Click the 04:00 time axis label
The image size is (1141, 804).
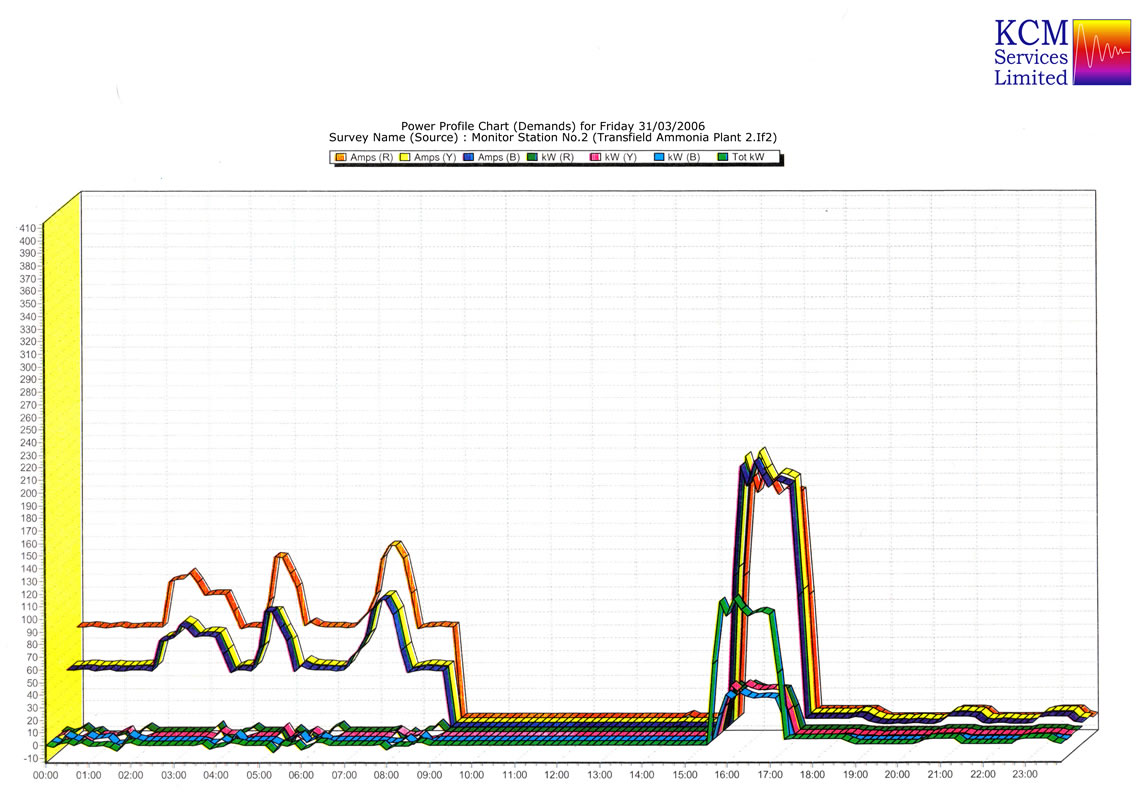click(x=216, y=776)
